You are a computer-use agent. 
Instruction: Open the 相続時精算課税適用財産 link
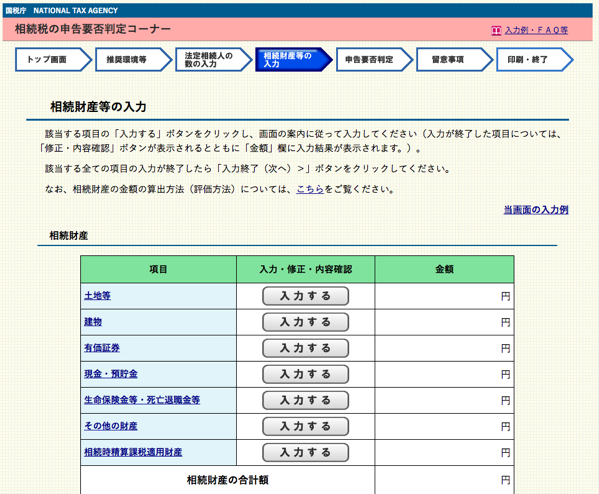pyautogui.click(x=133, y=452)
